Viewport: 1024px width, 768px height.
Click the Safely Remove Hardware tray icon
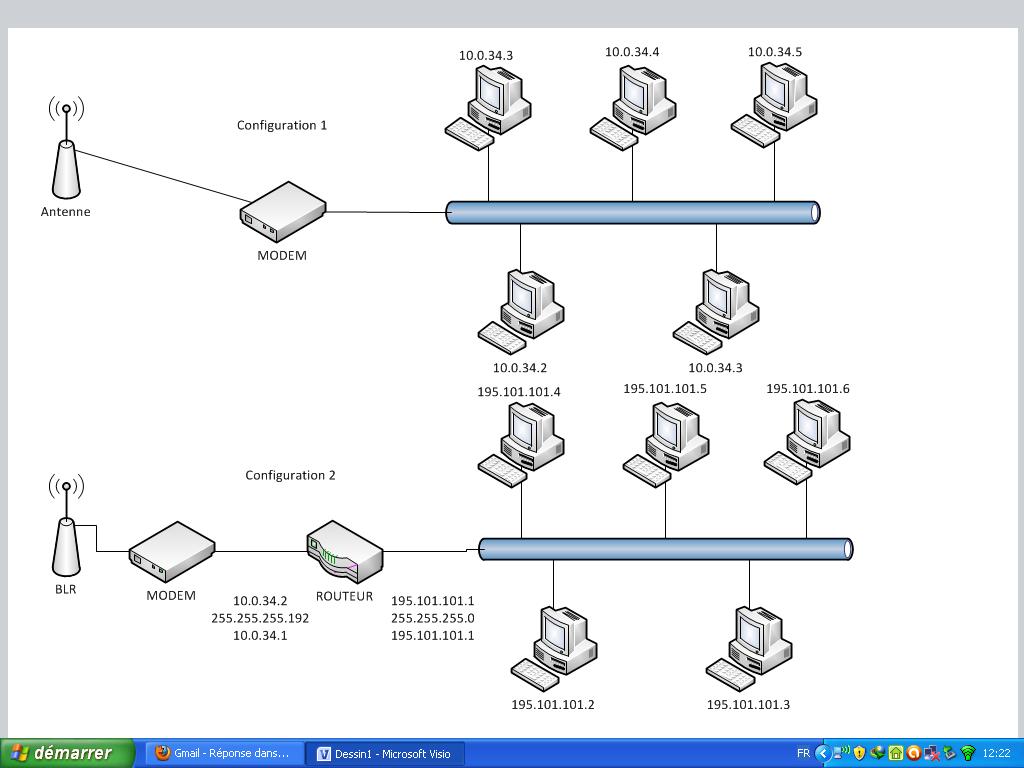[x=950, y=753]
